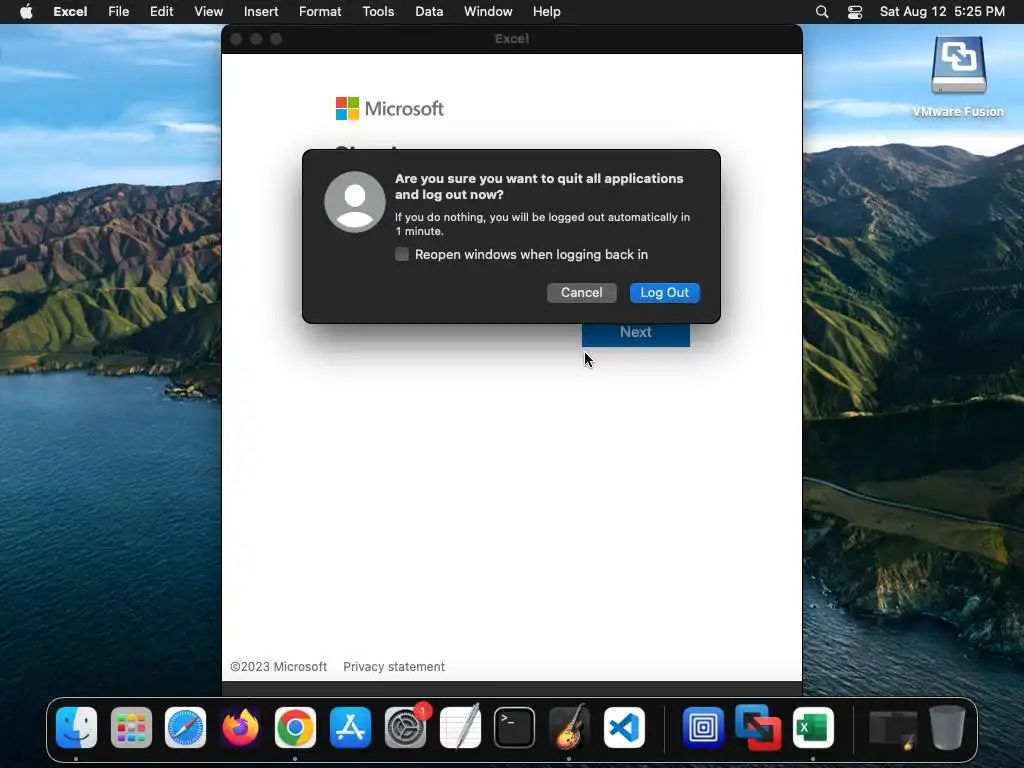Open the Apple menu
Image resolution: width=1024 pixels, height=768 pixels.
26,12
